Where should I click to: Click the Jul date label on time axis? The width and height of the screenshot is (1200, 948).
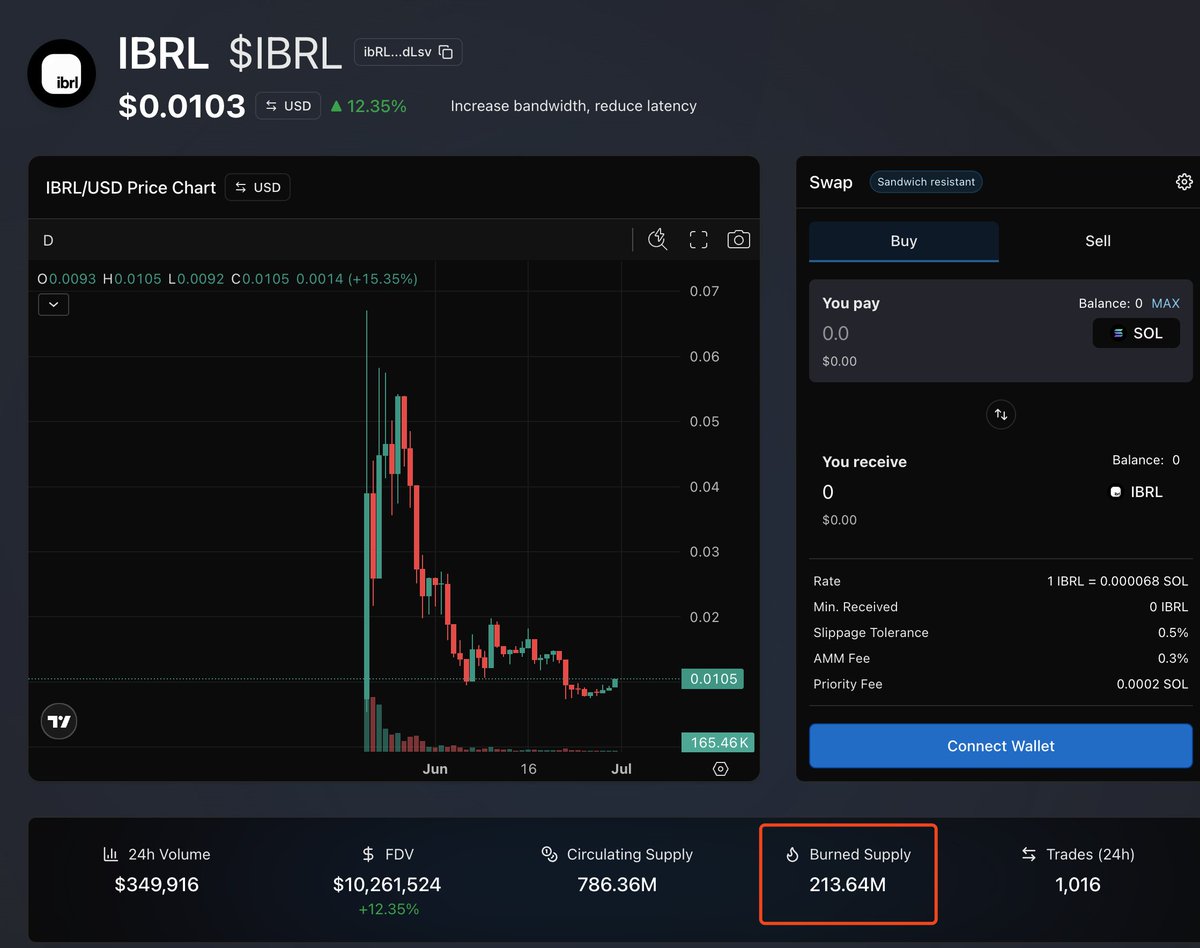(x=621, y=769)
